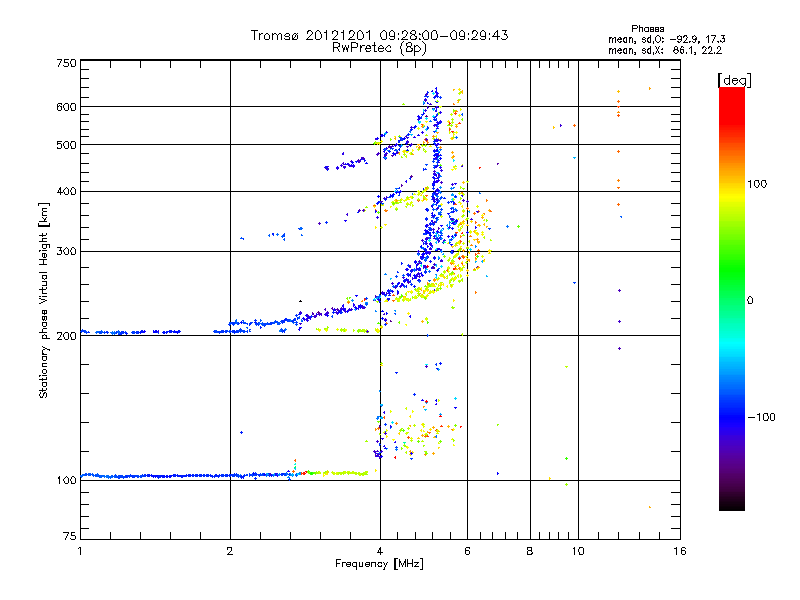
Task: Click the 'Frequency [MHz]' x-axis title
Action: 379,564
